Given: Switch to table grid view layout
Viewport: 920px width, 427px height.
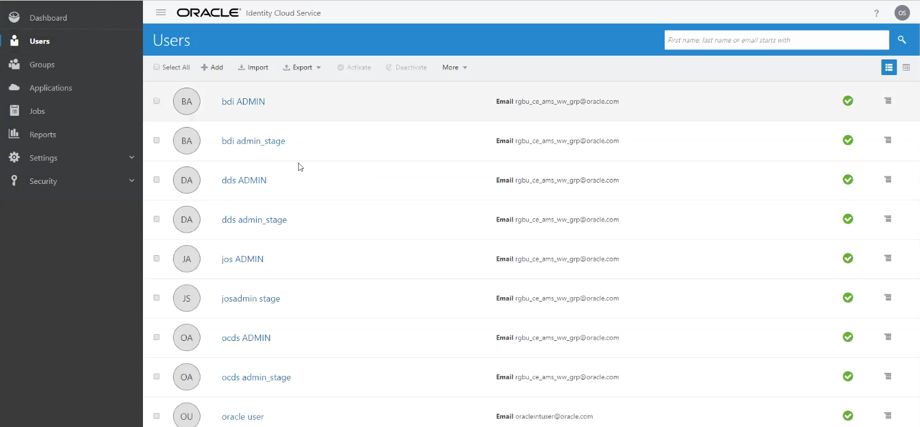Looking at the screenshot, I should point(906,67).
